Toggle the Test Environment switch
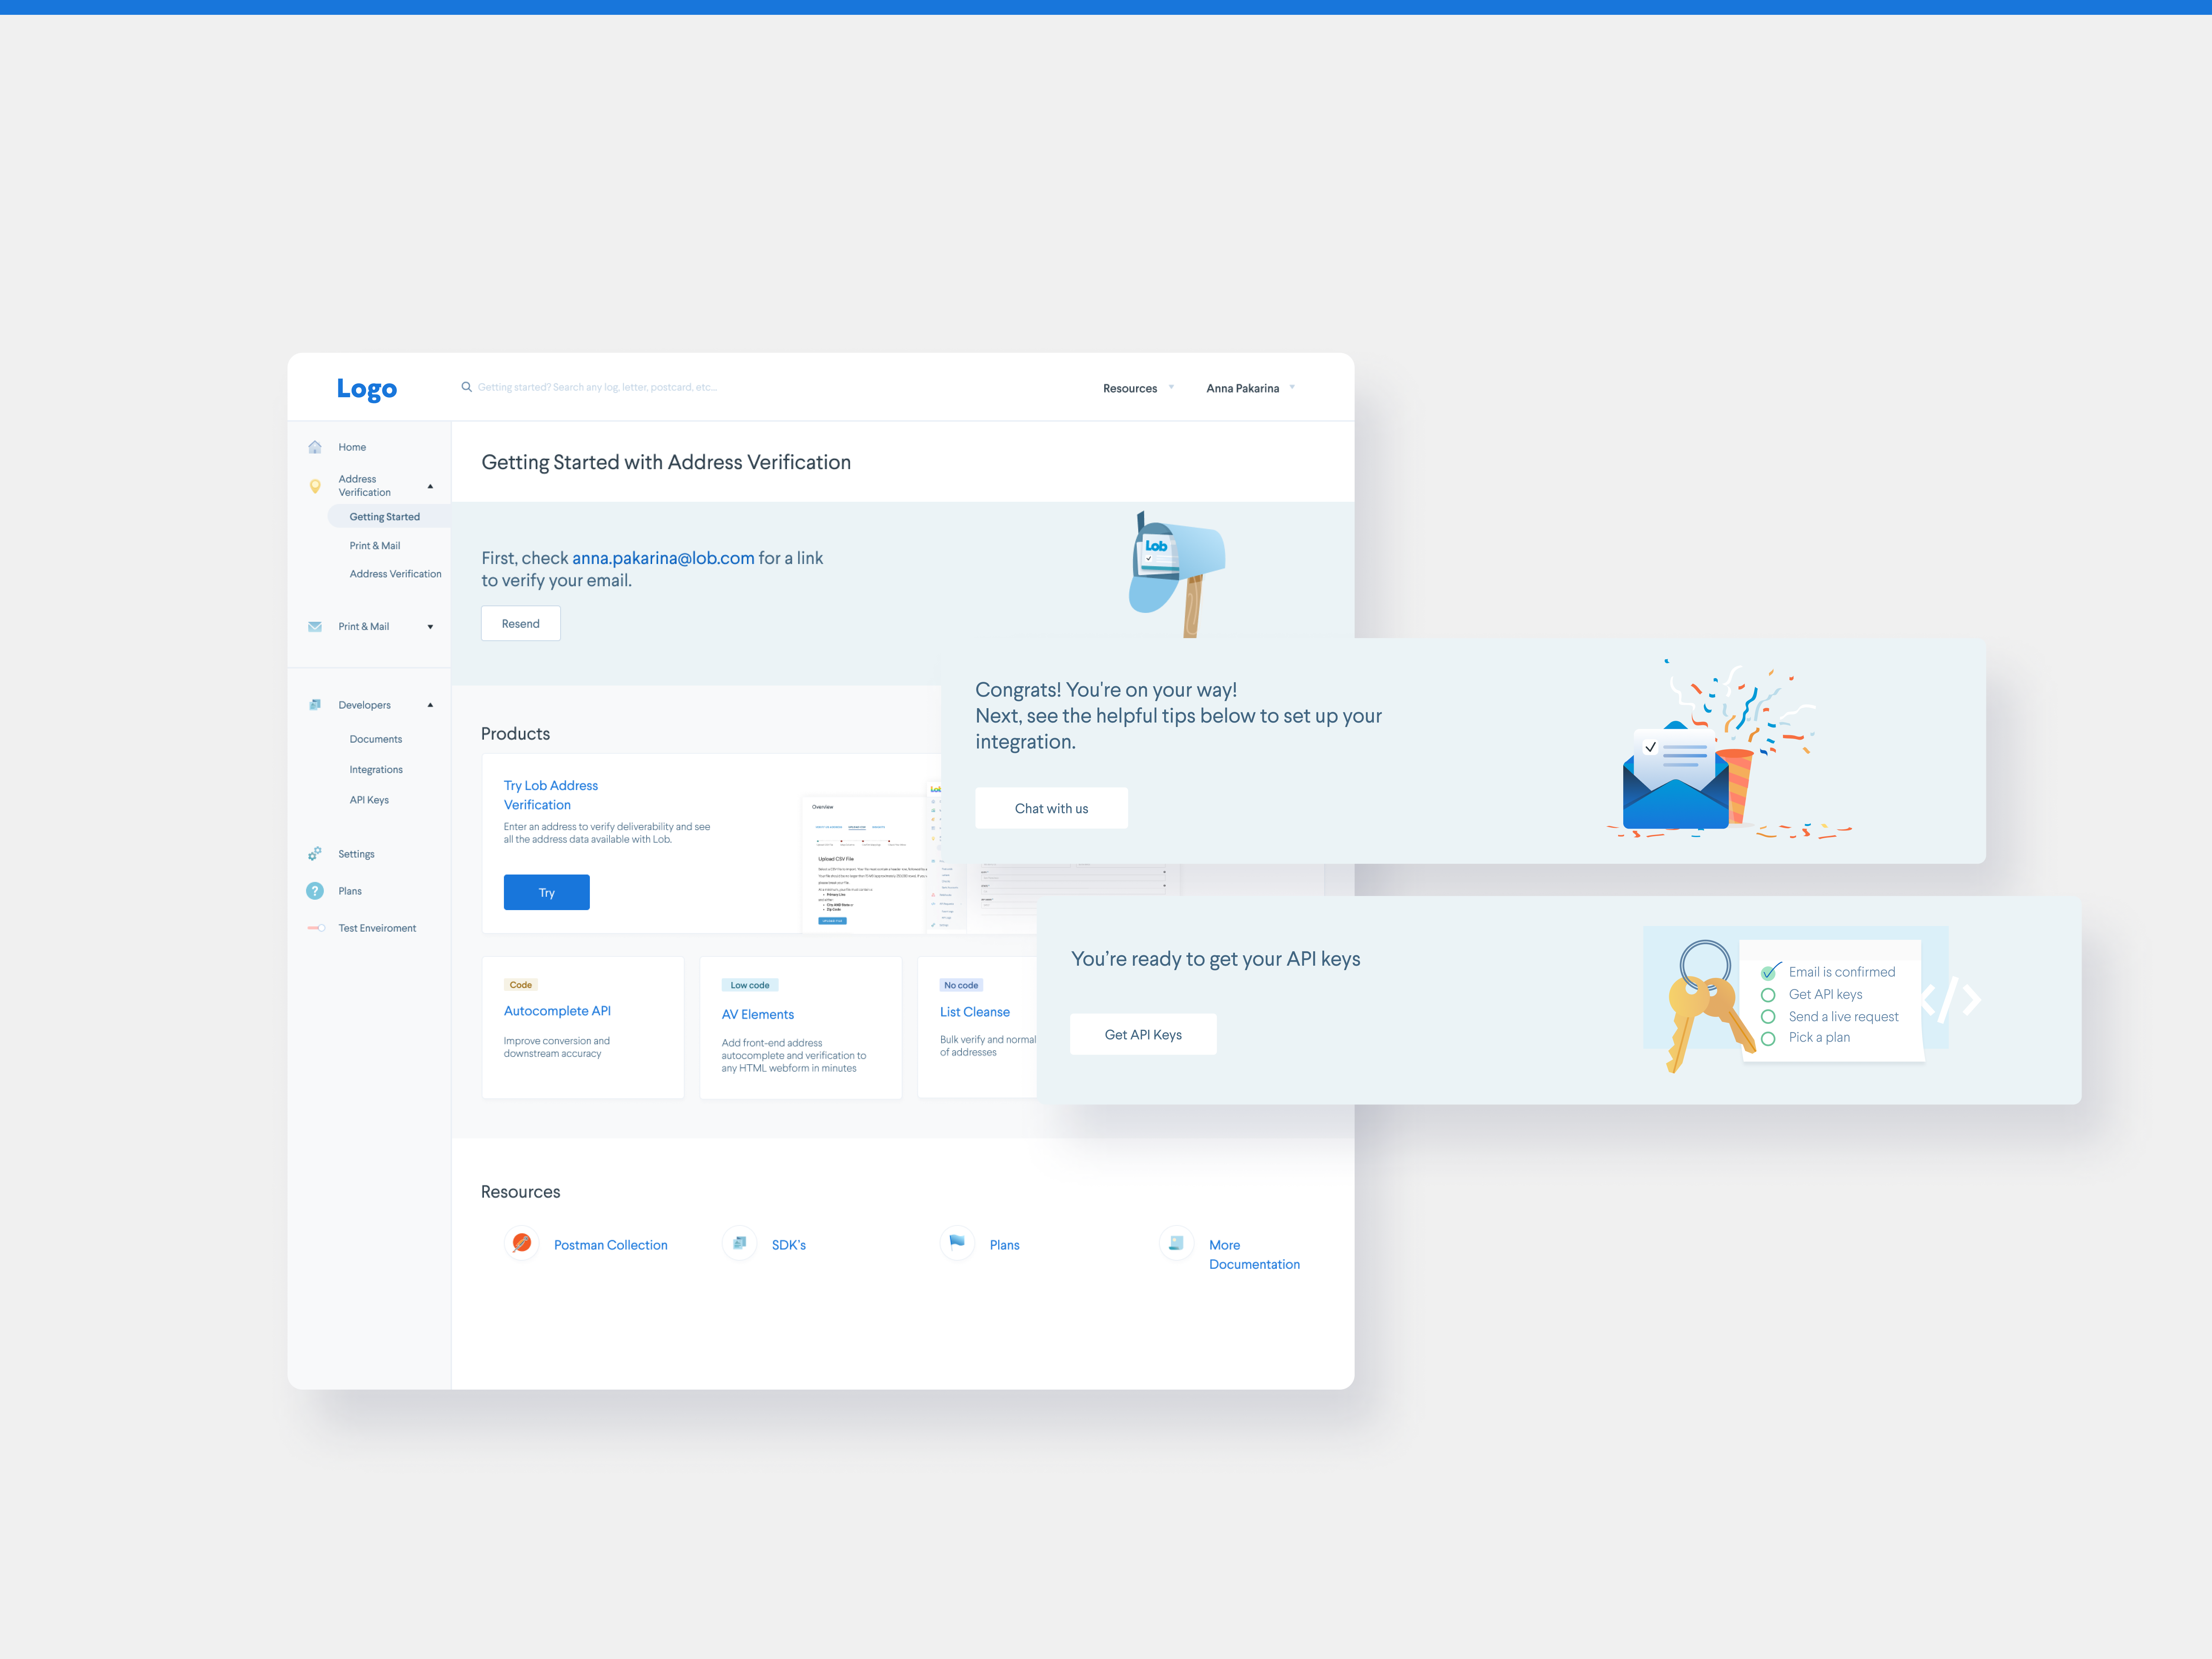The image size is (2212, 1659). (316, 928)
